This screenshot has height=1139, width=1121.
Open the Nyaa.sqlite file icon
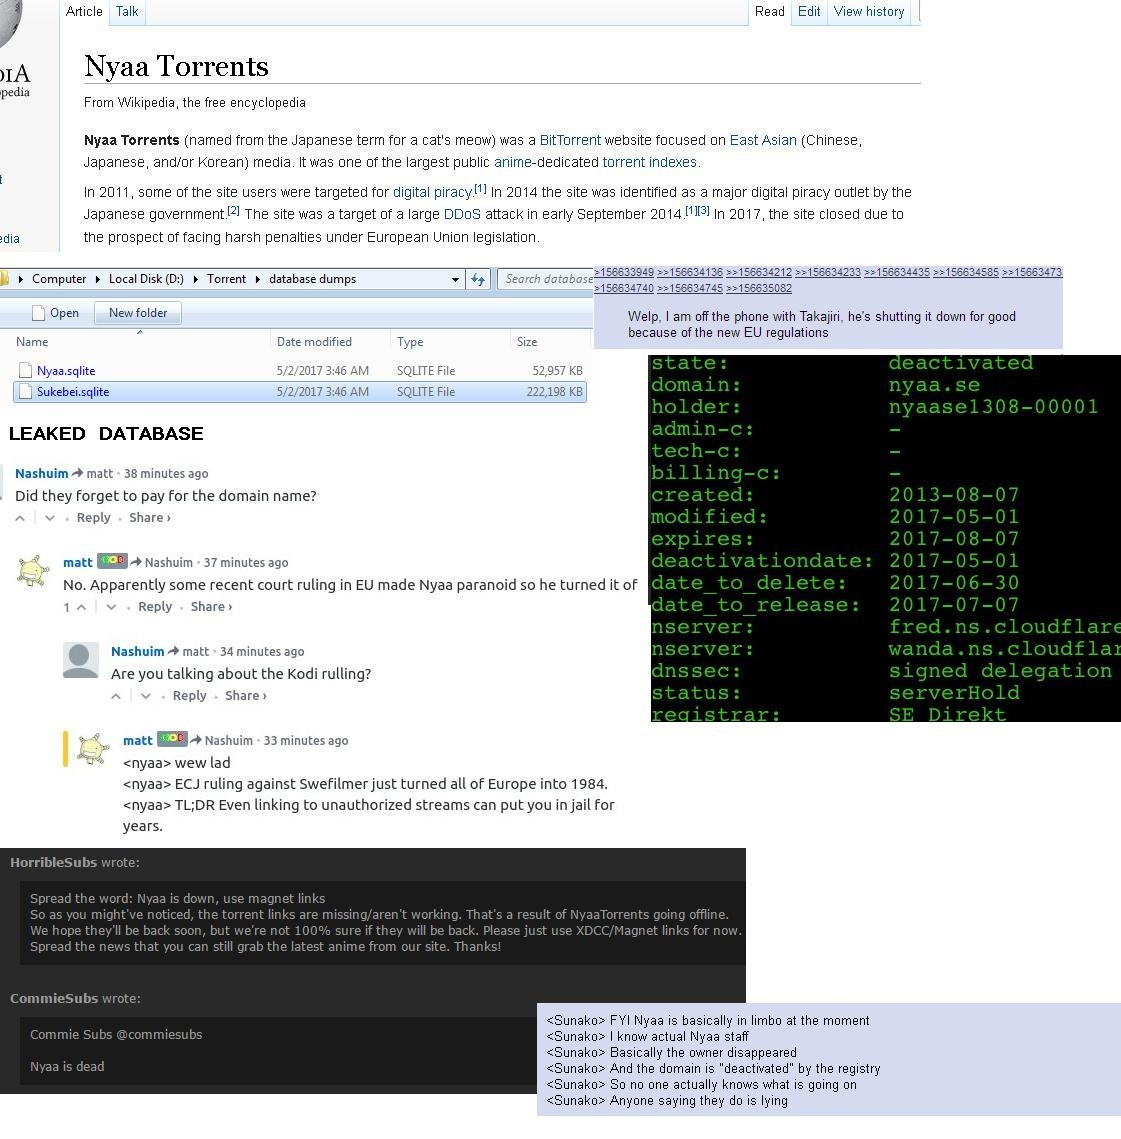pos(25,370)
